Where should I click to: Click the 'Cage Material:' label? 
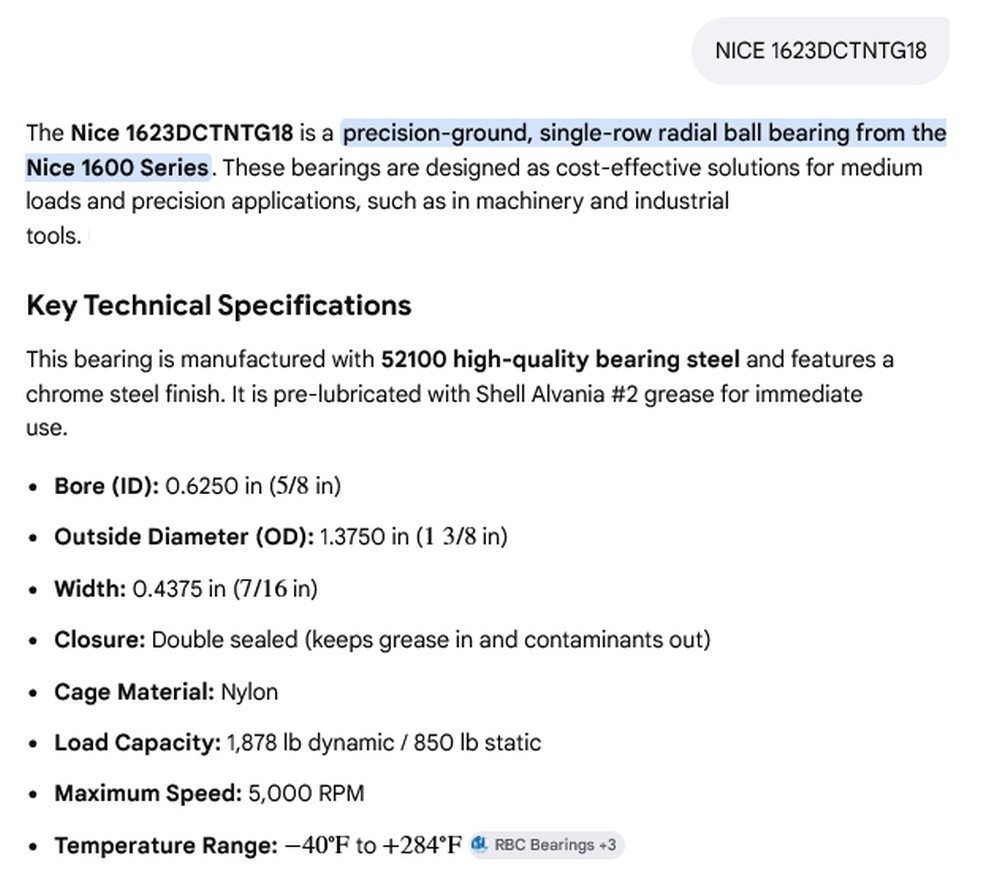coord(135,691)
